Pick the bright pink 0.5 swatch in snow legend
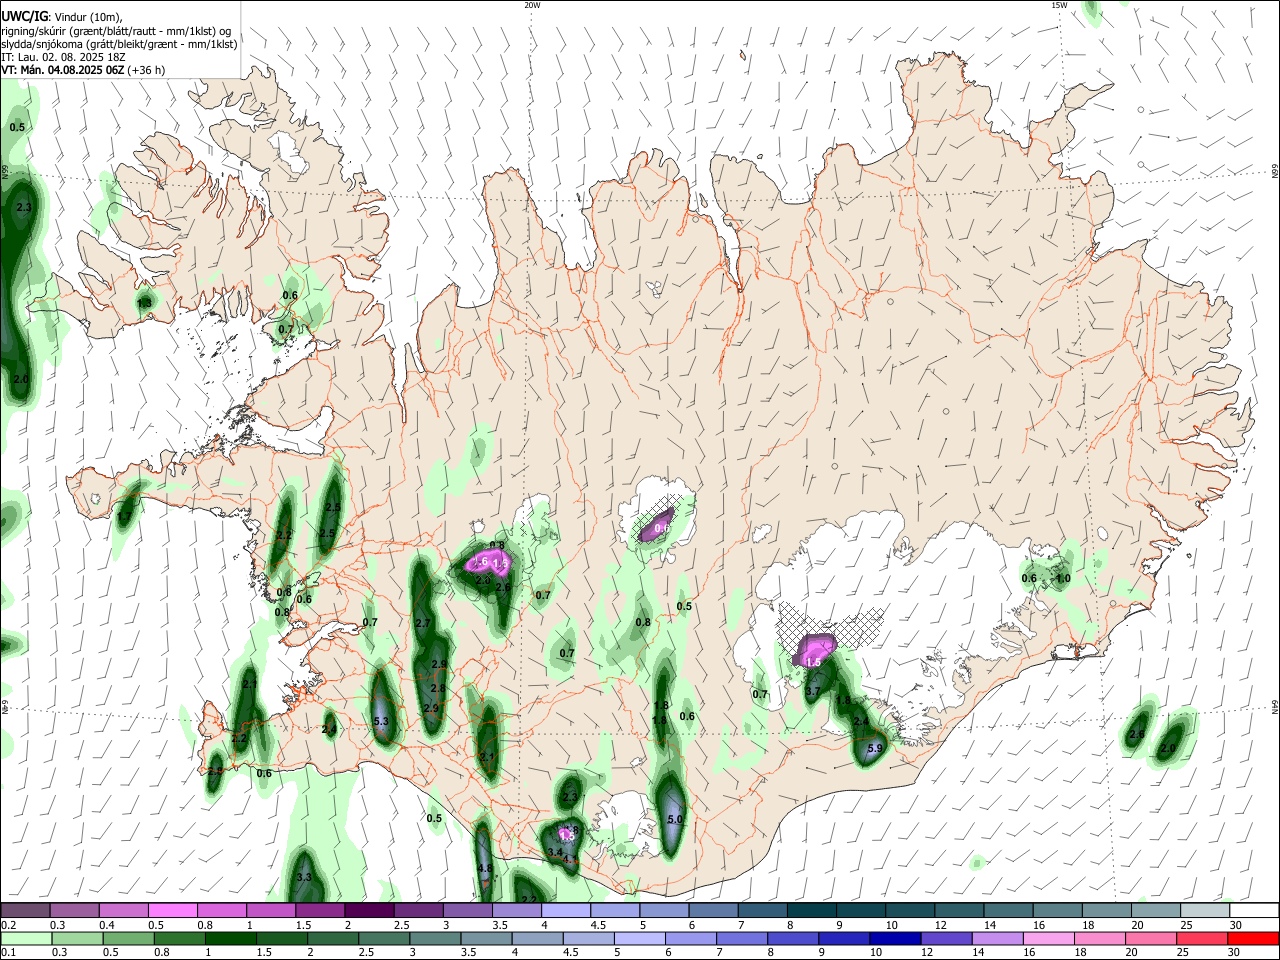Image resolution: width=1280 pixels, height=960 pixels. coord(172,911)
